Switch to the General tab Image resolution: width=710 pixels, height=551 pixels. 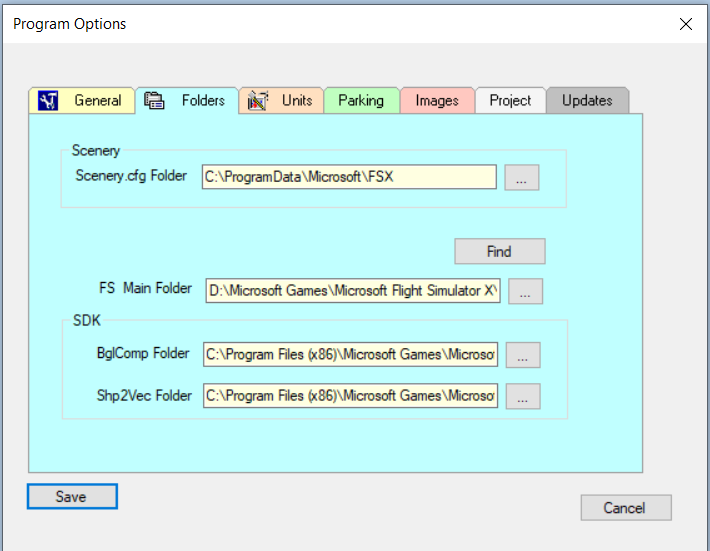tap(97, 101)
